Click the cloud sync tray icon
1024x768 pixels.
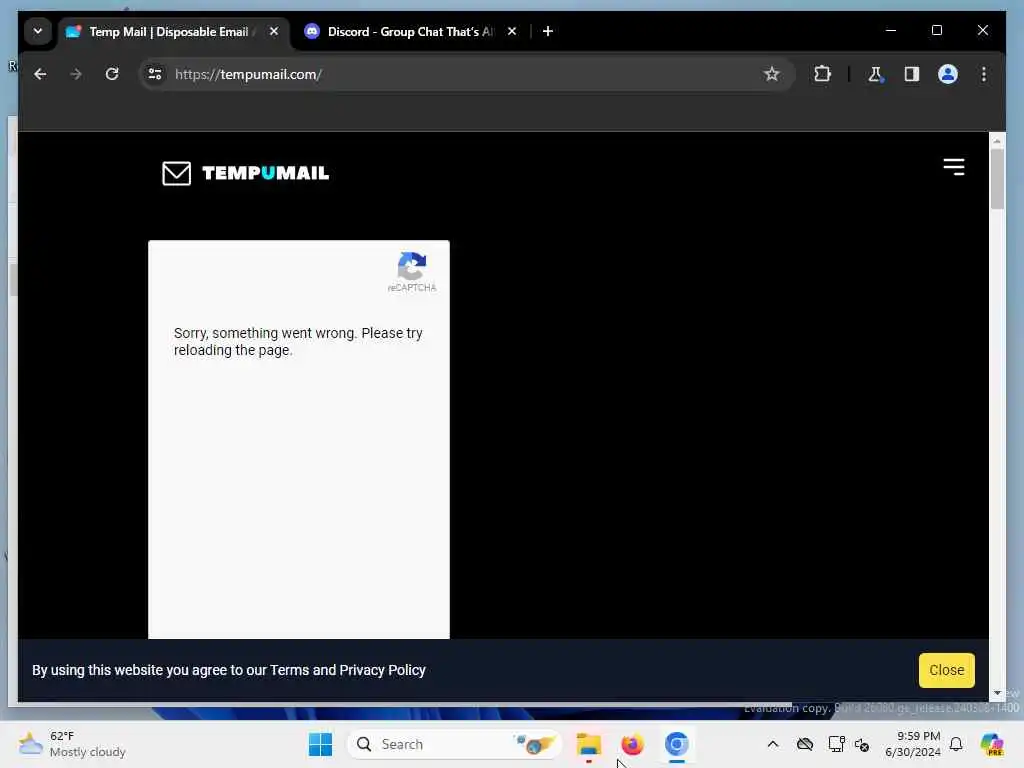point(805,744)
